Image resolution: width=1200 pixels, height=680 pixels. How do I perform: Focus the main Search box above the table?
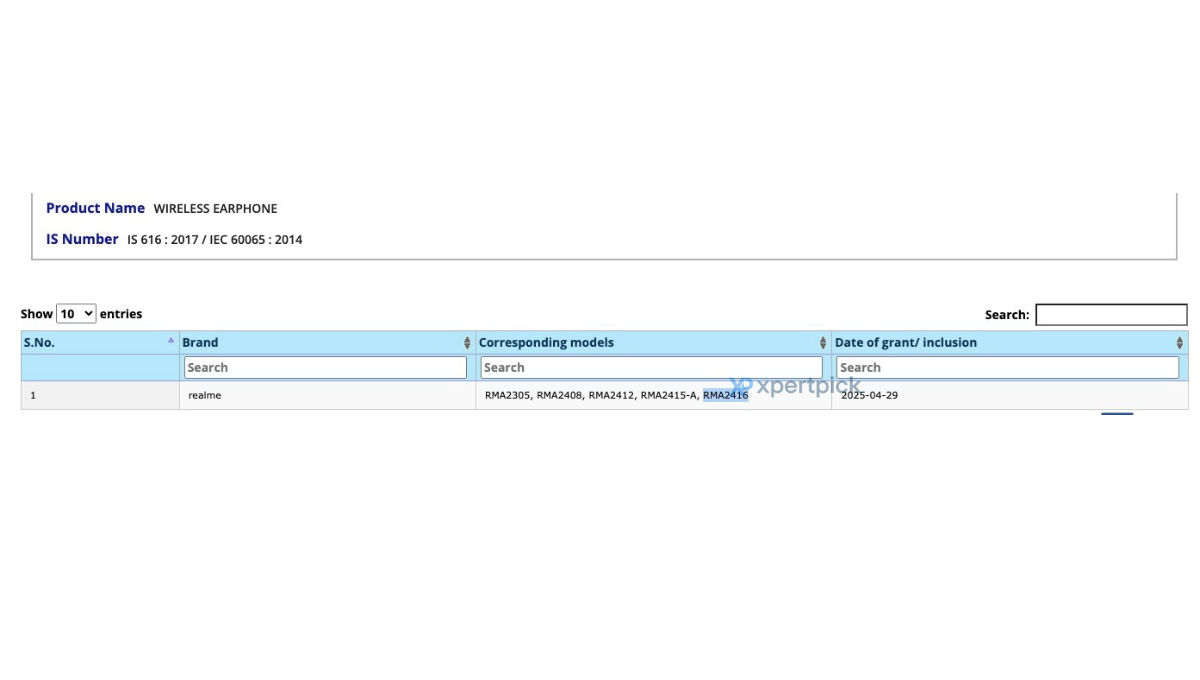1111,315
